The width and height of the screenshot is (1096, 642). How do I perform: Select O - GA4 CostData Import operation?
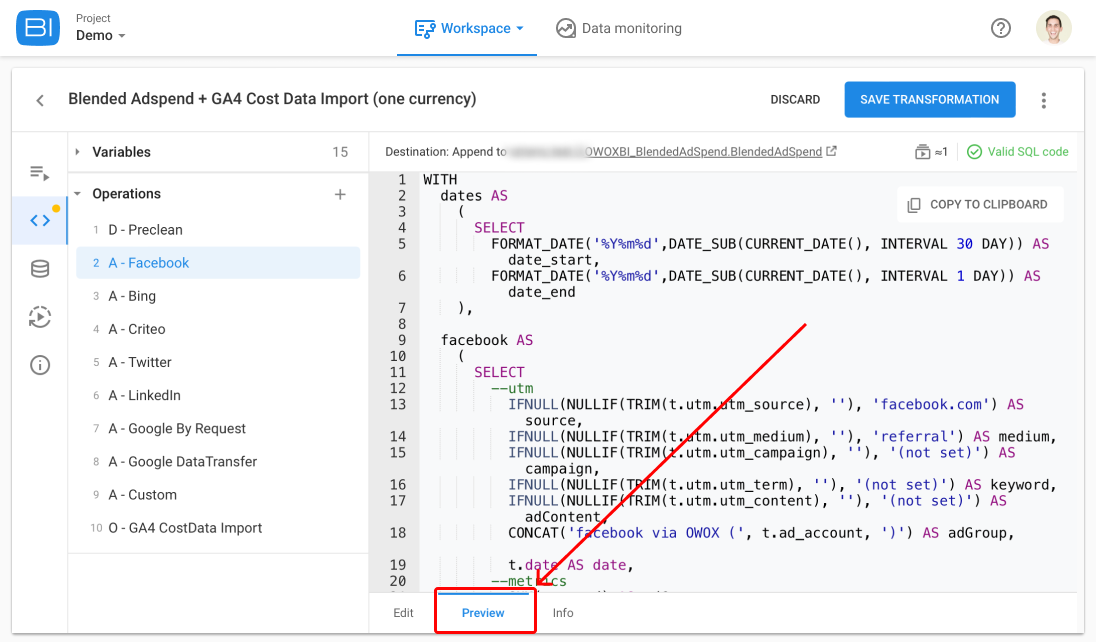[x=218, y=528]
